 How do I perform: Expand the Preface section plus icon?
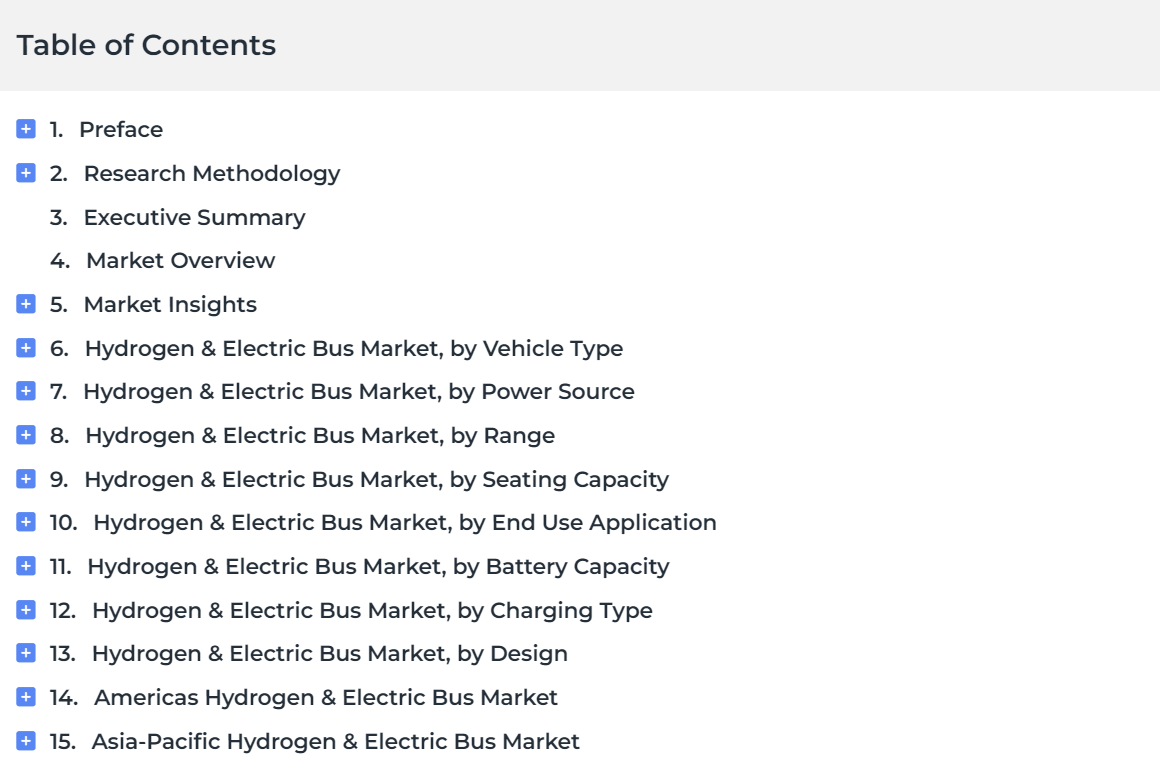point(26,129)
